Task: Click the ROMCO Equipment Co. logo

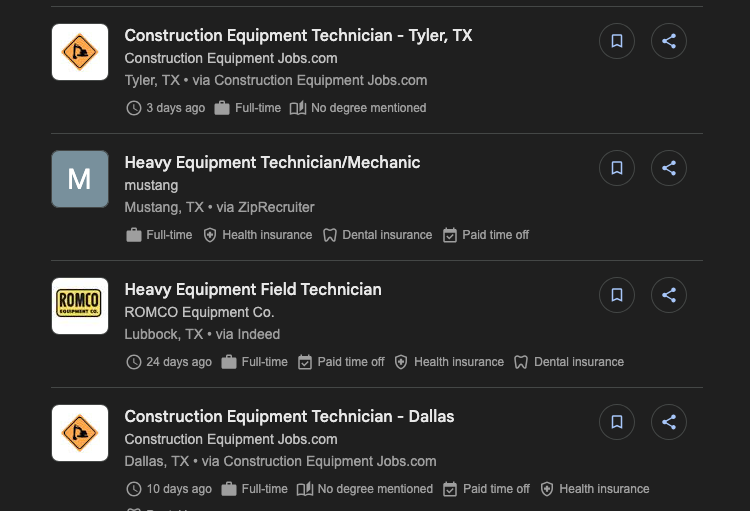Action: click(80, 305)
